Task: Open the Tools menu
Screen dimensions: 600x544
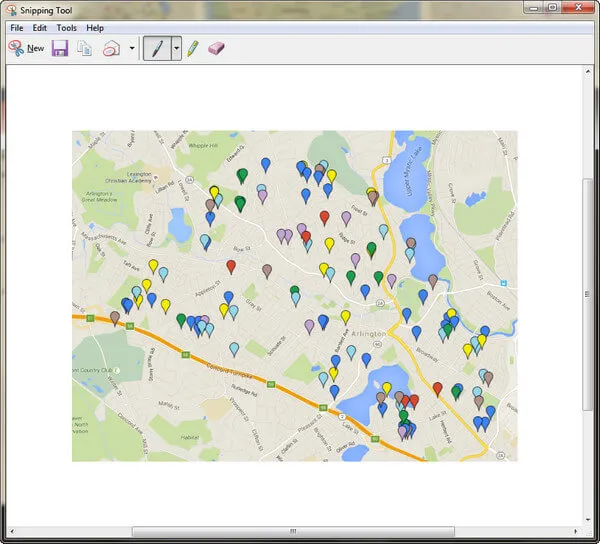Action: coord(67,28)
